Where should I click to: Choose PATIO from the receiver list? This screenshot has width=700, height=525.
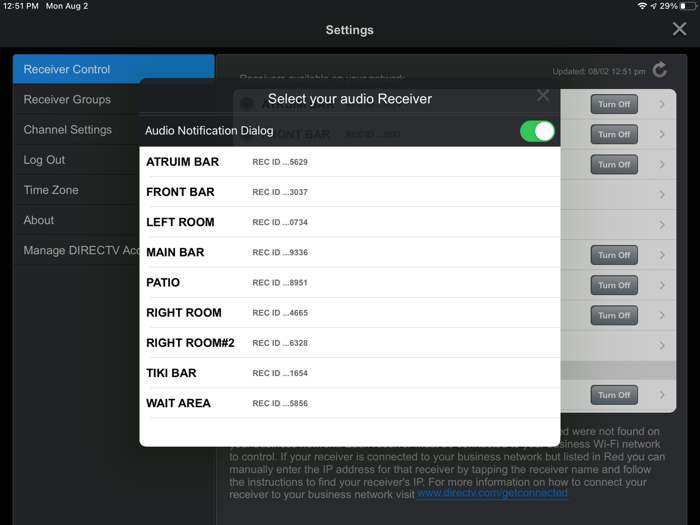pyautogui.click(x=350, y=283)
